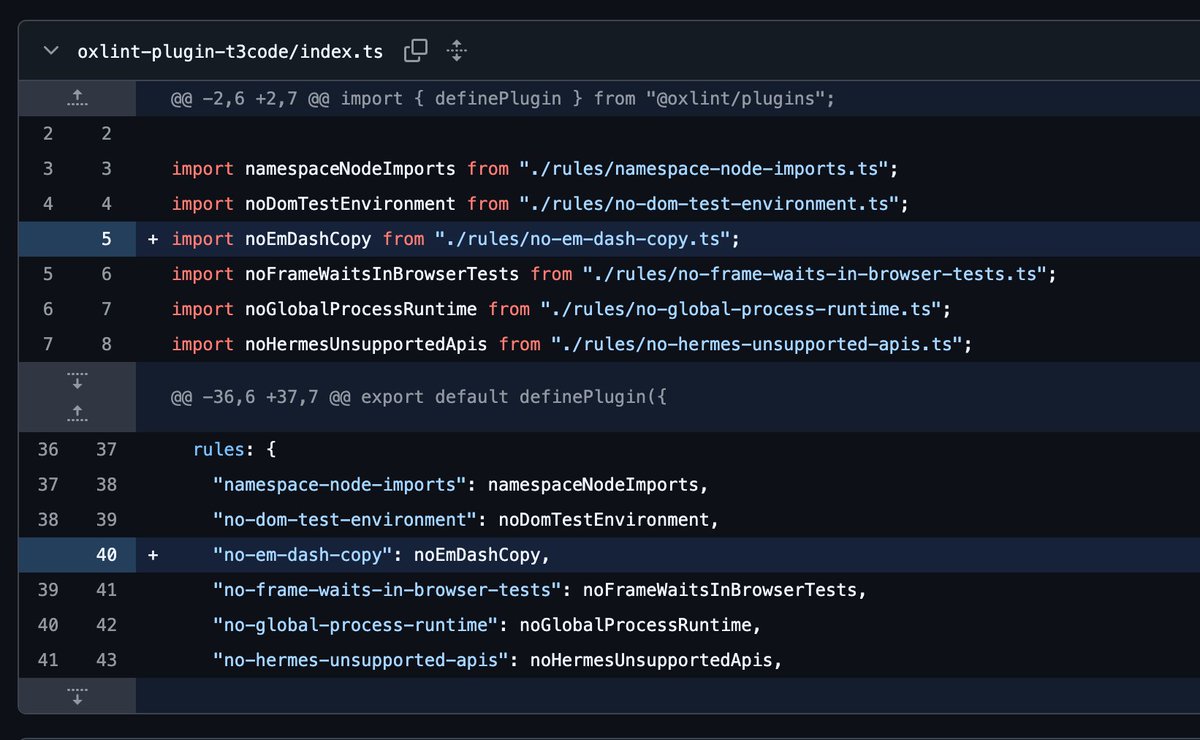Viewport: 1200px width, 740px height.
Task: Expand up above the rules hunk
Action: point(77,413)
